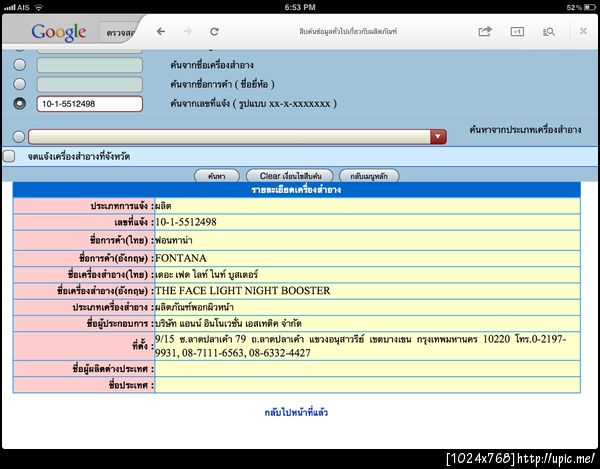Click ค้นหาจากประเภทเครื่องสำอาง label
This screenshot has height=469, width=600.
[x=525, y=130]
